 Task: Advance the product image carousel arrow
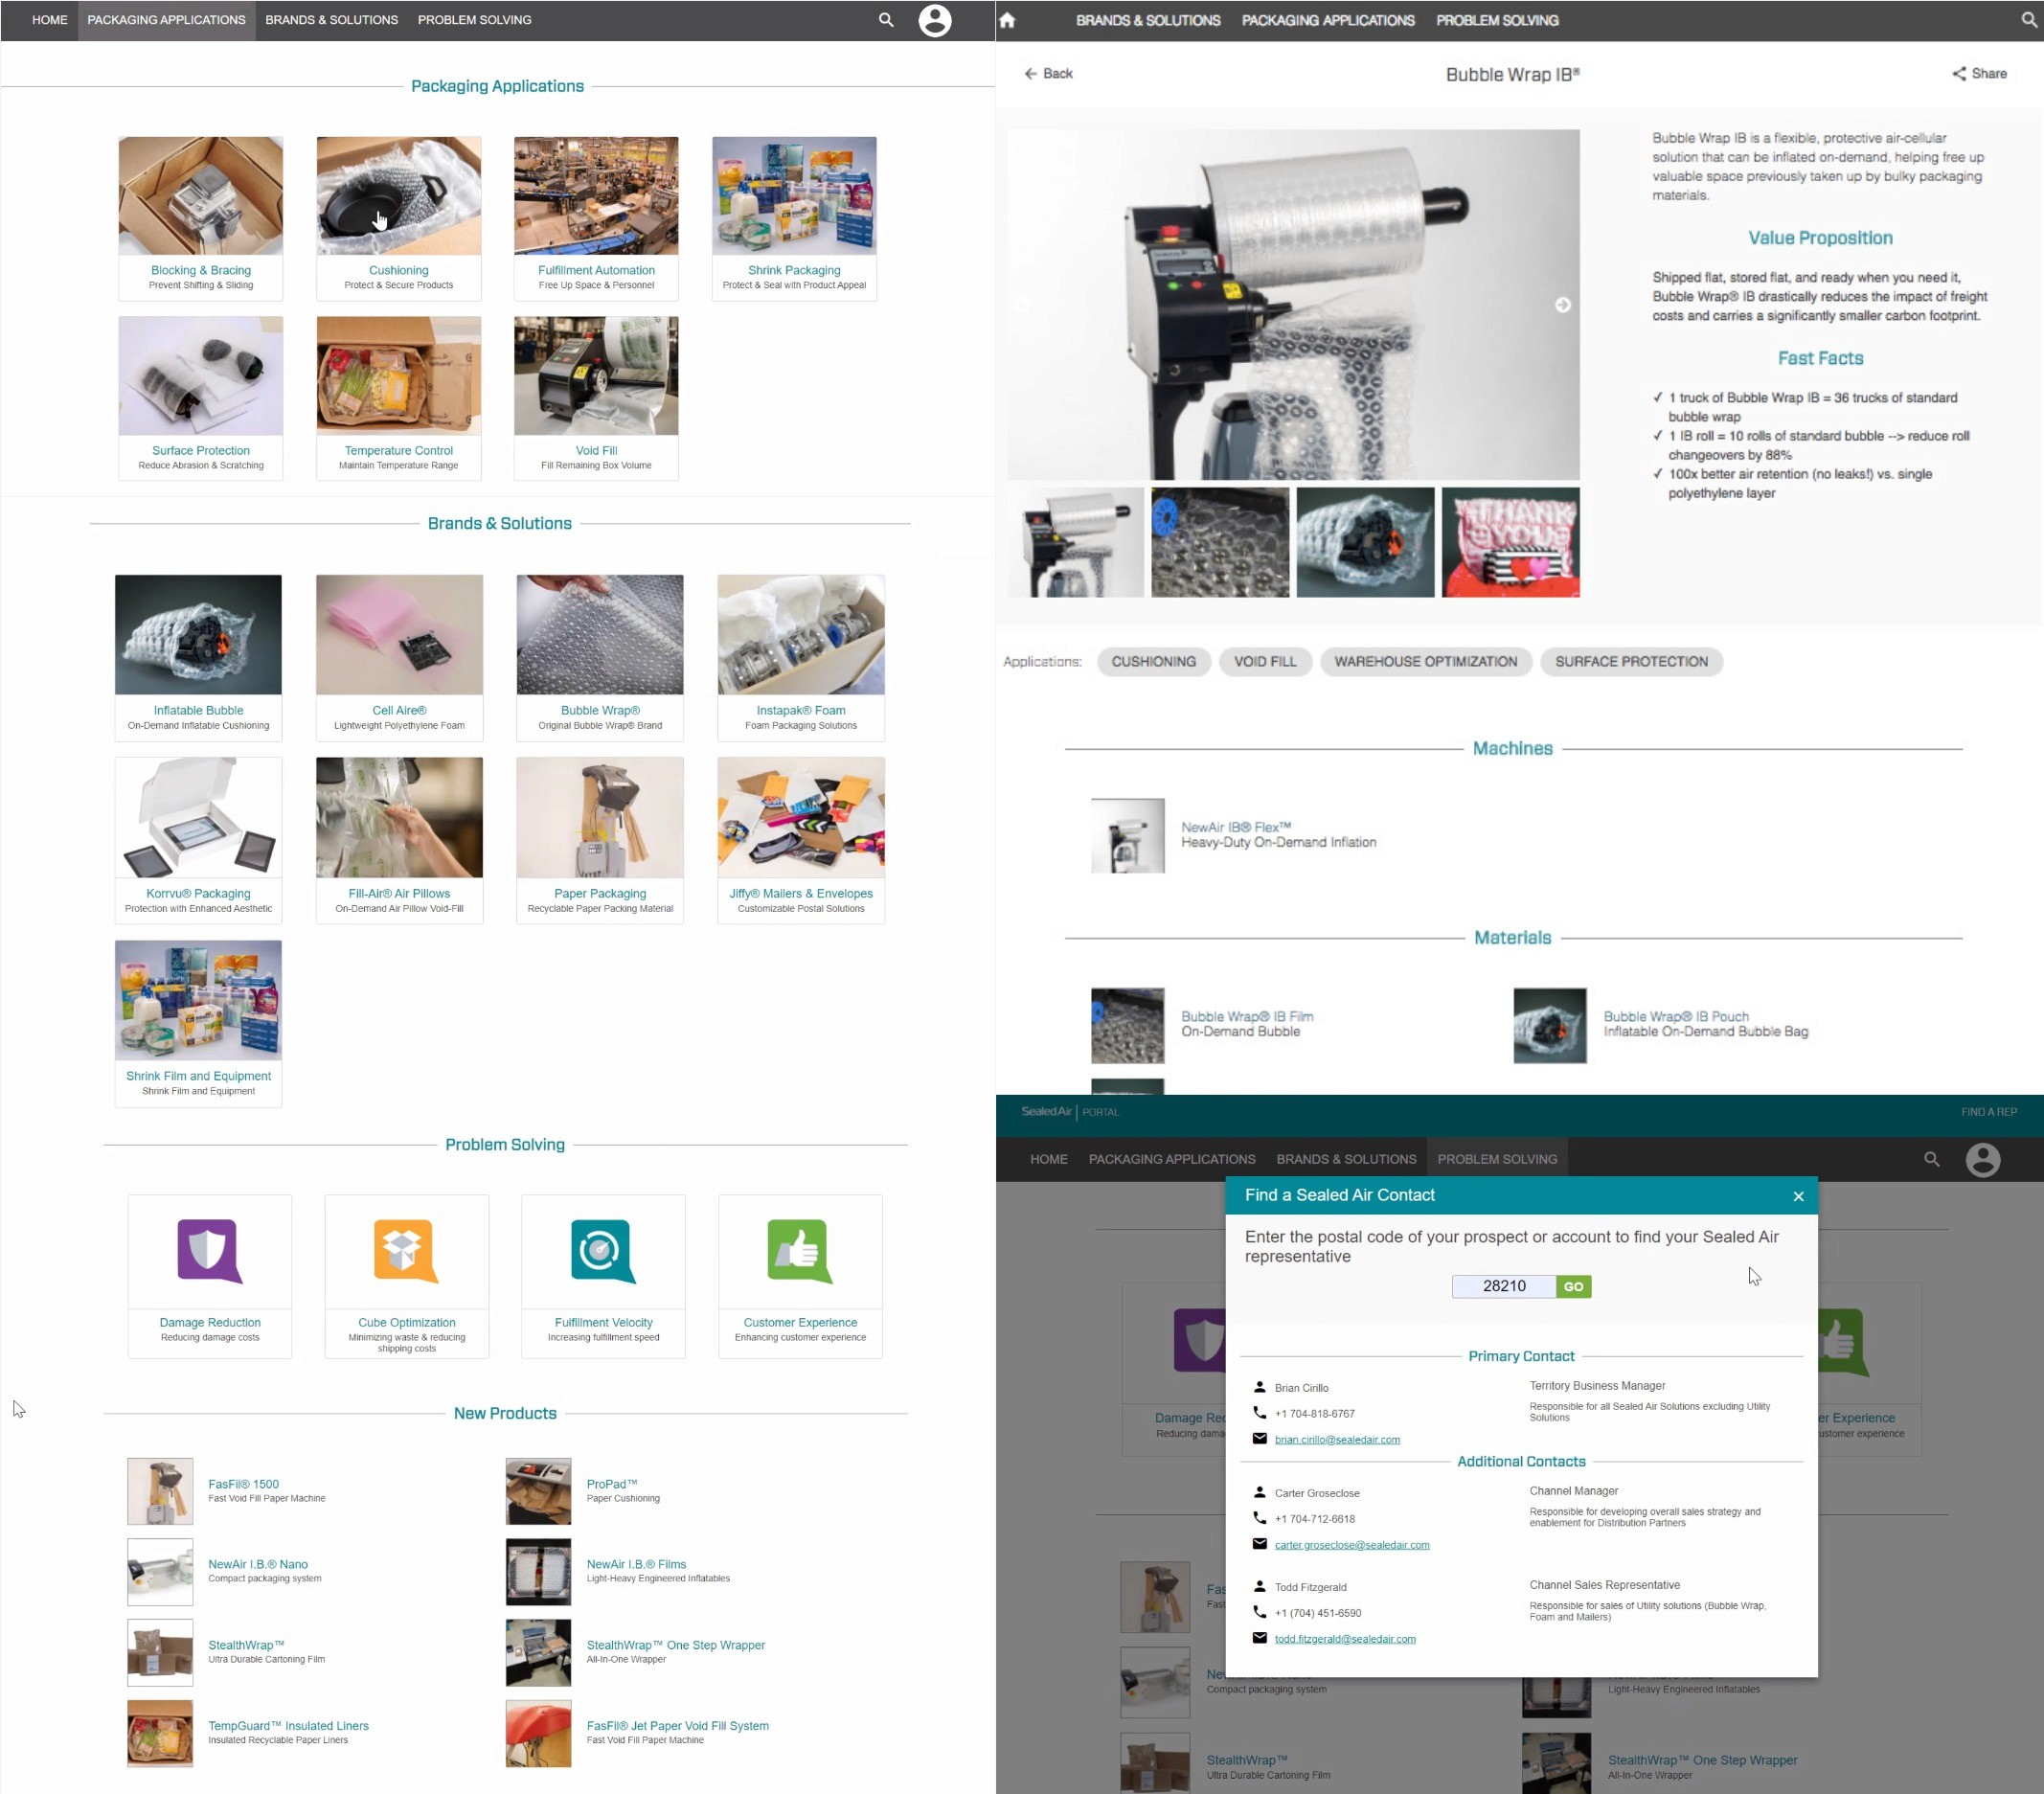[1563, 305]
